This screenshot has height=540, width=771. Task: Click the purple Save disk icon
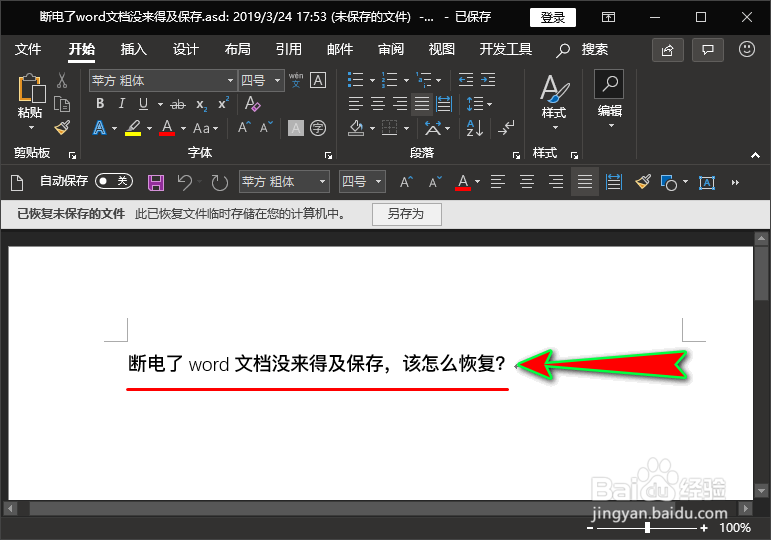[x=156, y=182]
